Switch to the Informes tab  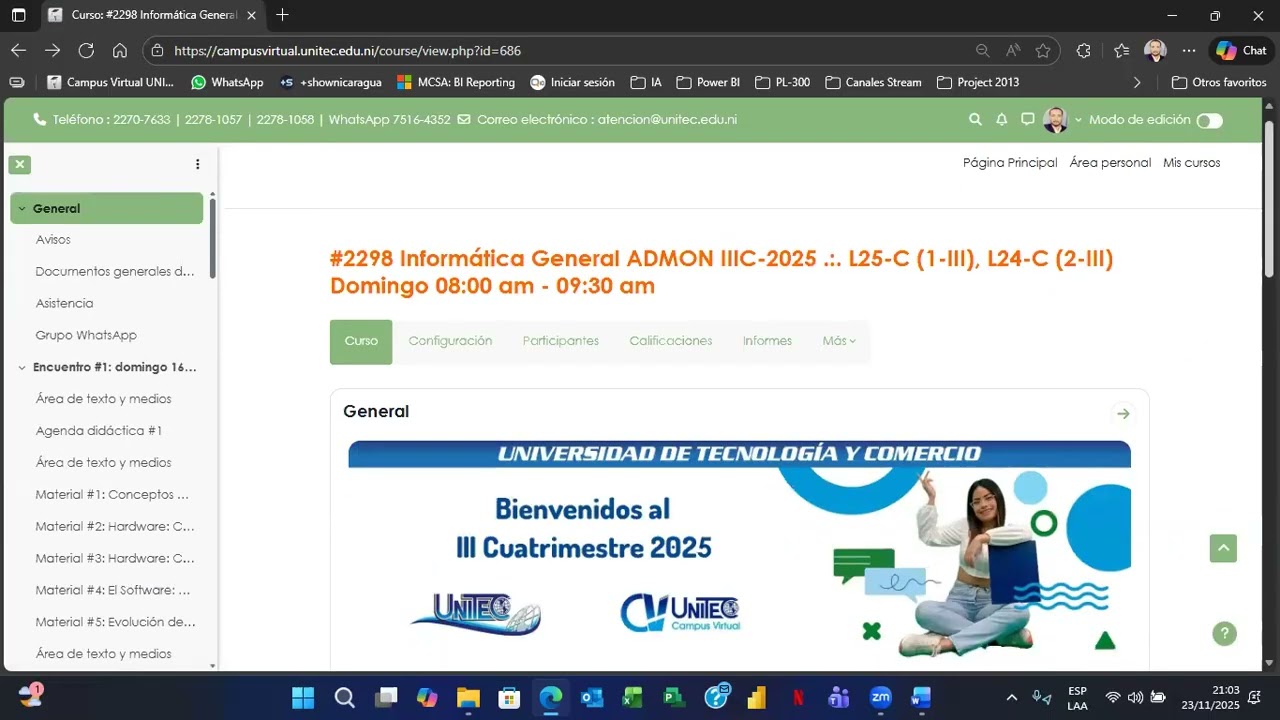pos(767,341)
